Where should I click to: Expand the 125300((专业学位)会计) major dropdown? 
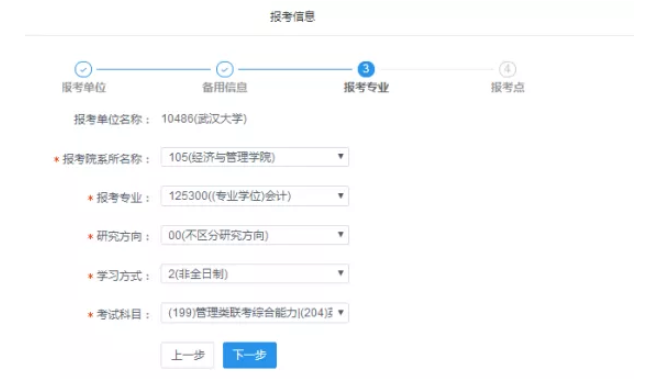coord(255,196)
